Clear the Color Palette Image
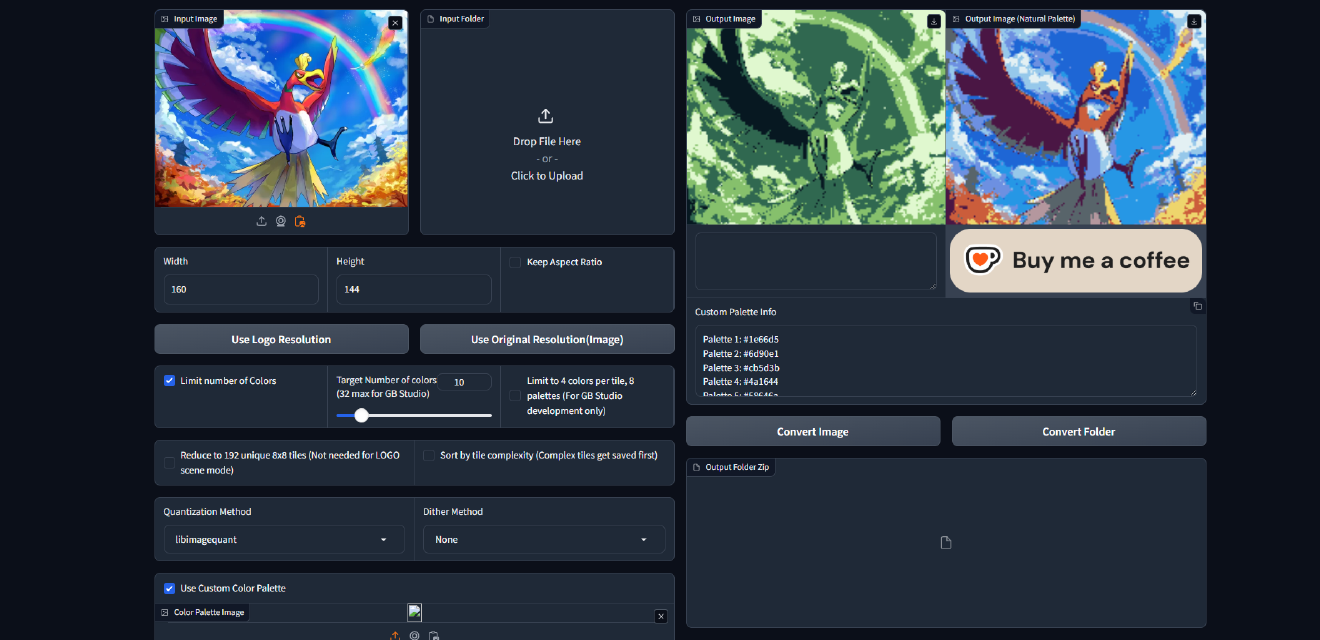The image size is (1320, 640). [x=660, y=616]
